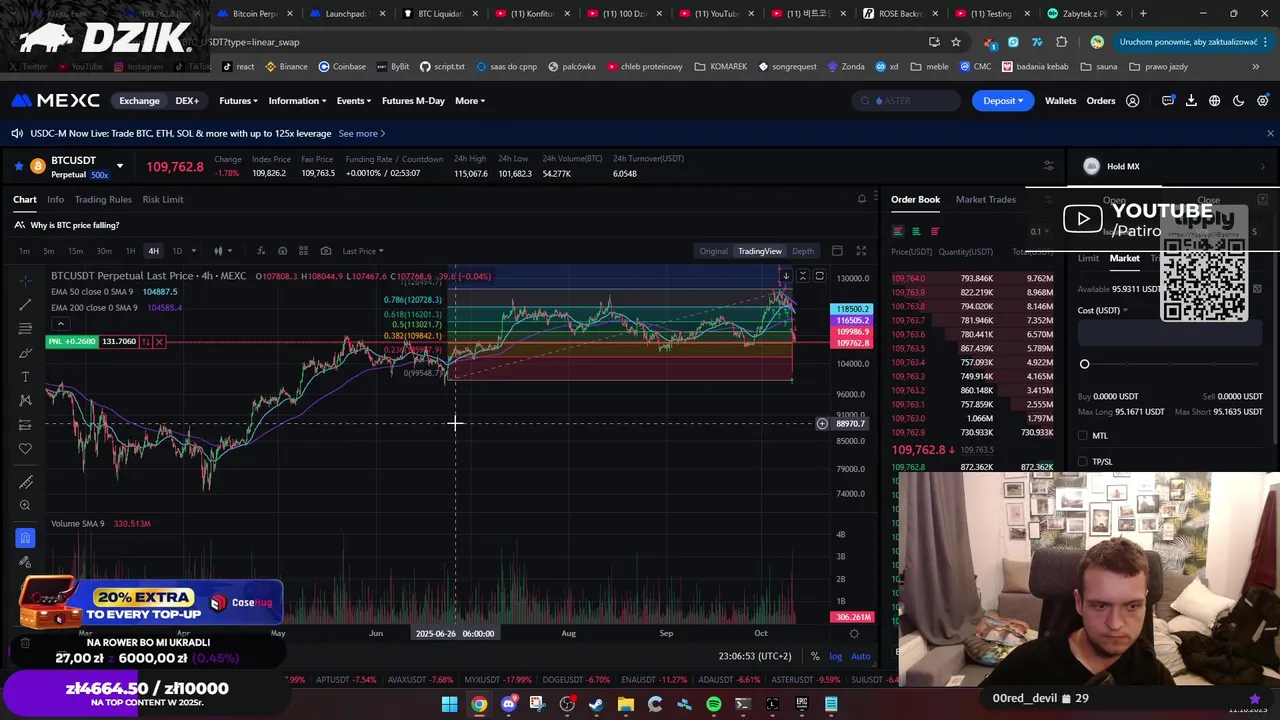Screen dimensions: 1280x720
Task: Select the ruler measure tool
Action: coord(25,482)
